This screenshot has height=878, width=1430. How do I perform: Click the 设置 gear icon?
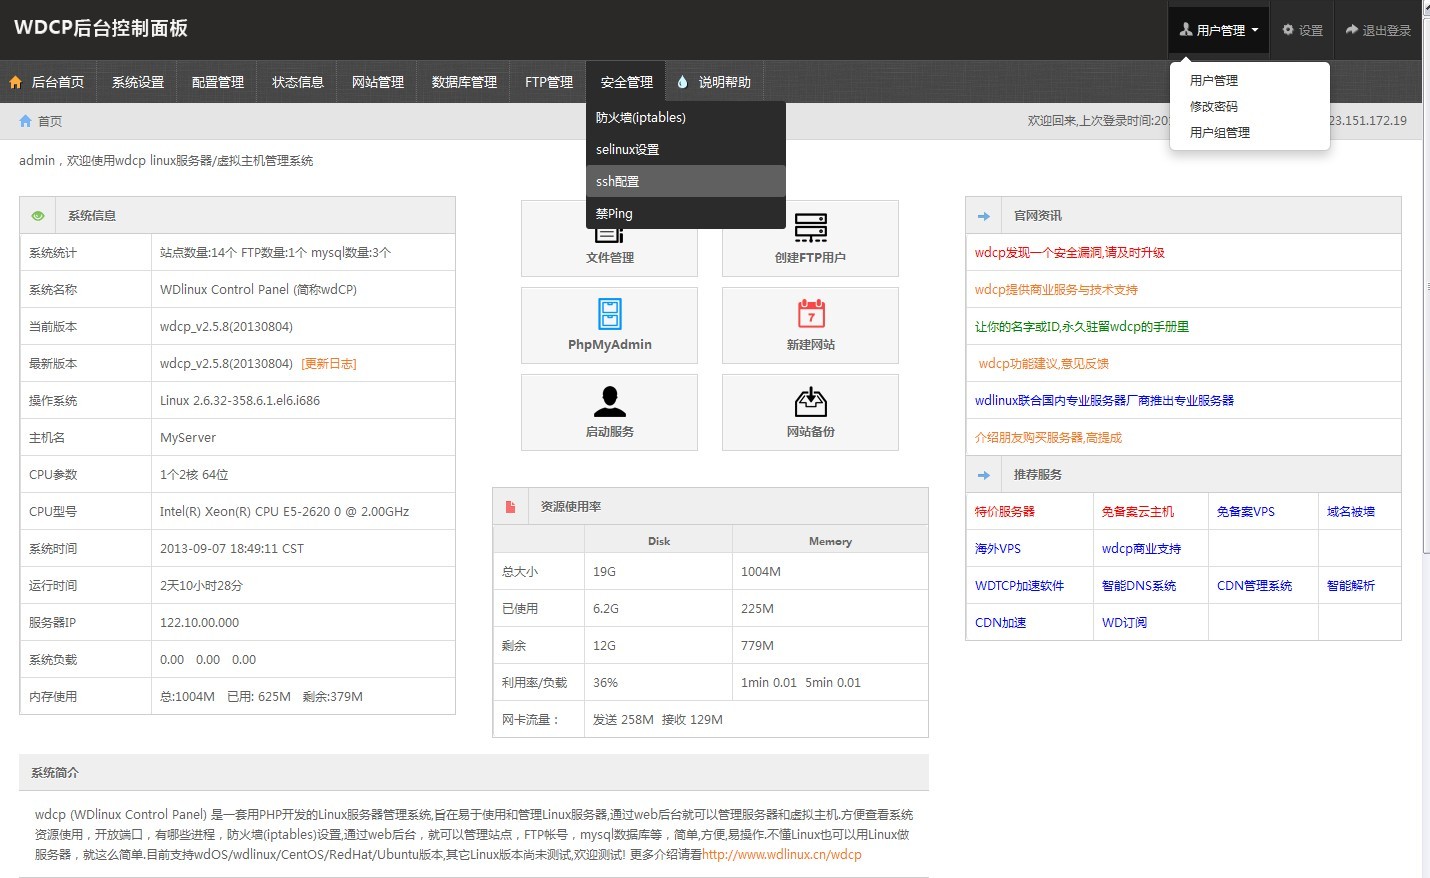1288,30
